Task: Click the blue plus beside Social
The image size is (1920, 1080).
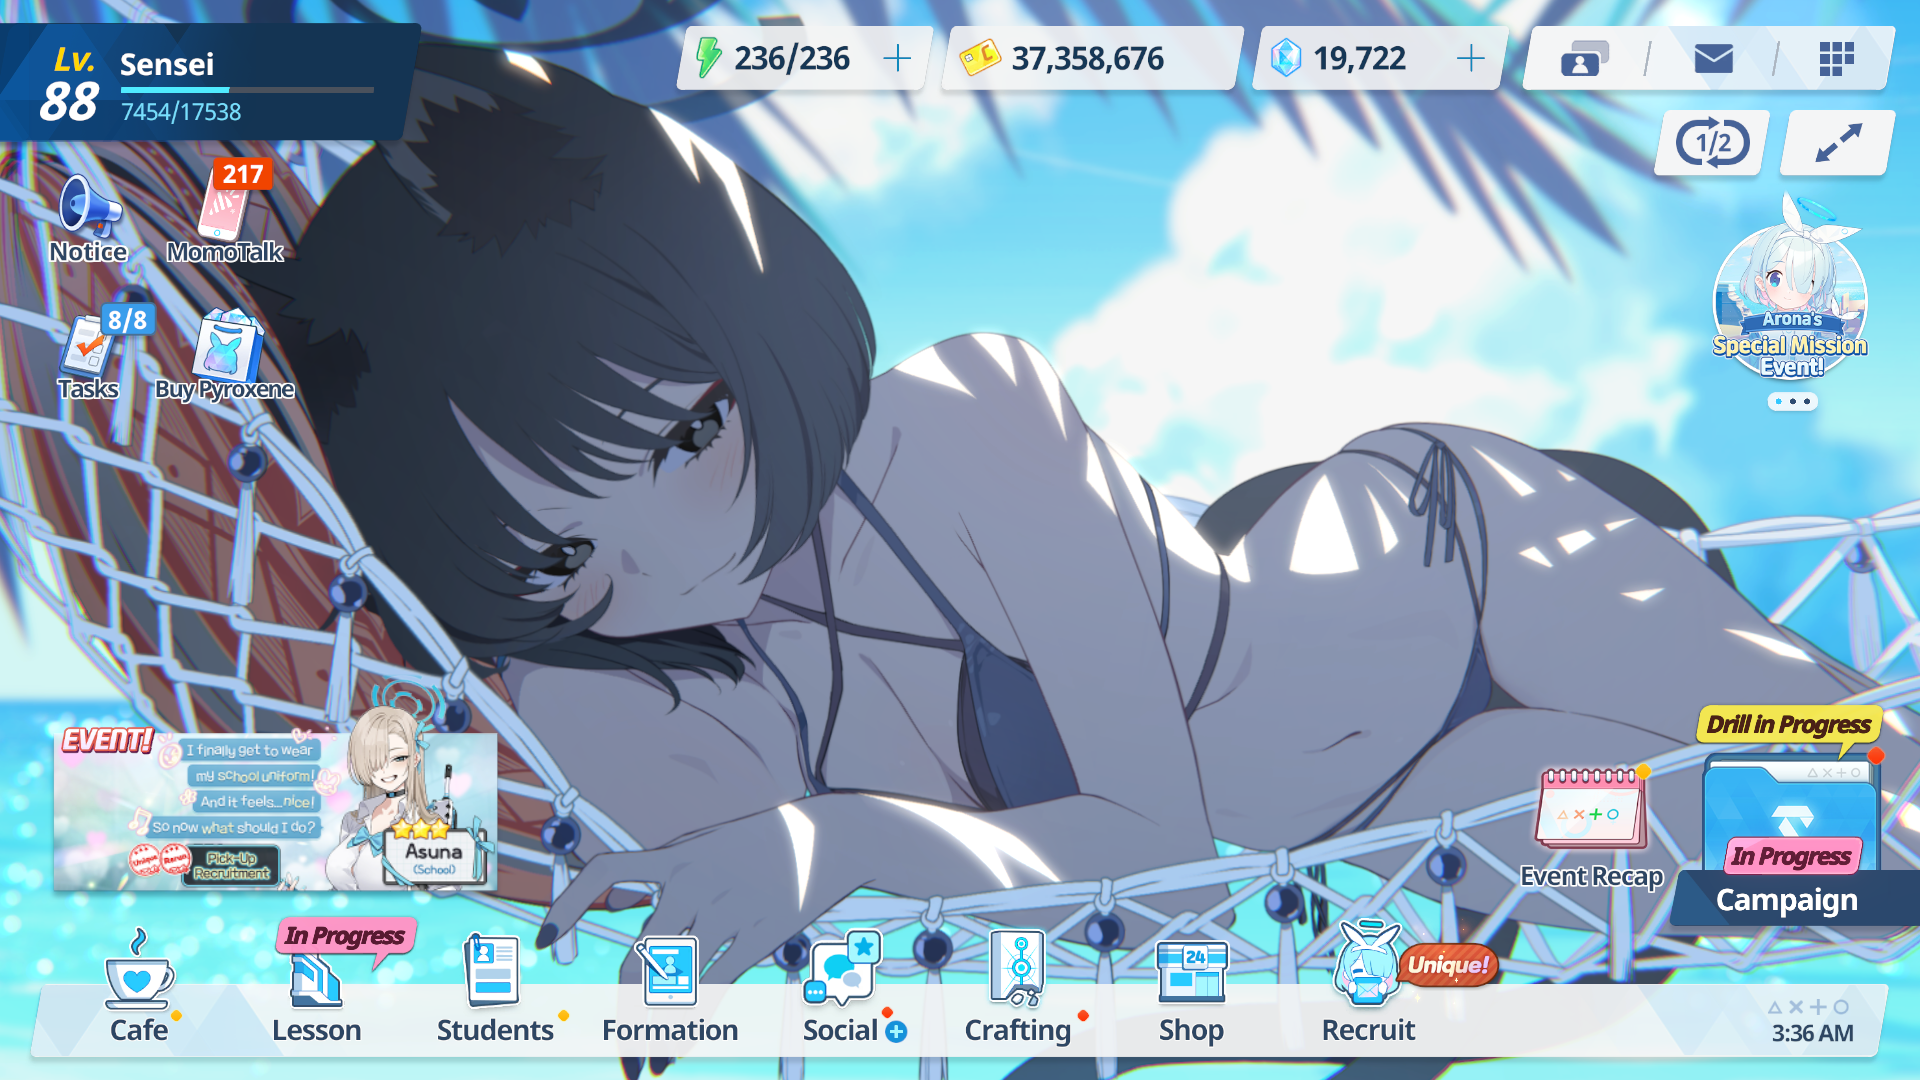Action: point(897,1031)
